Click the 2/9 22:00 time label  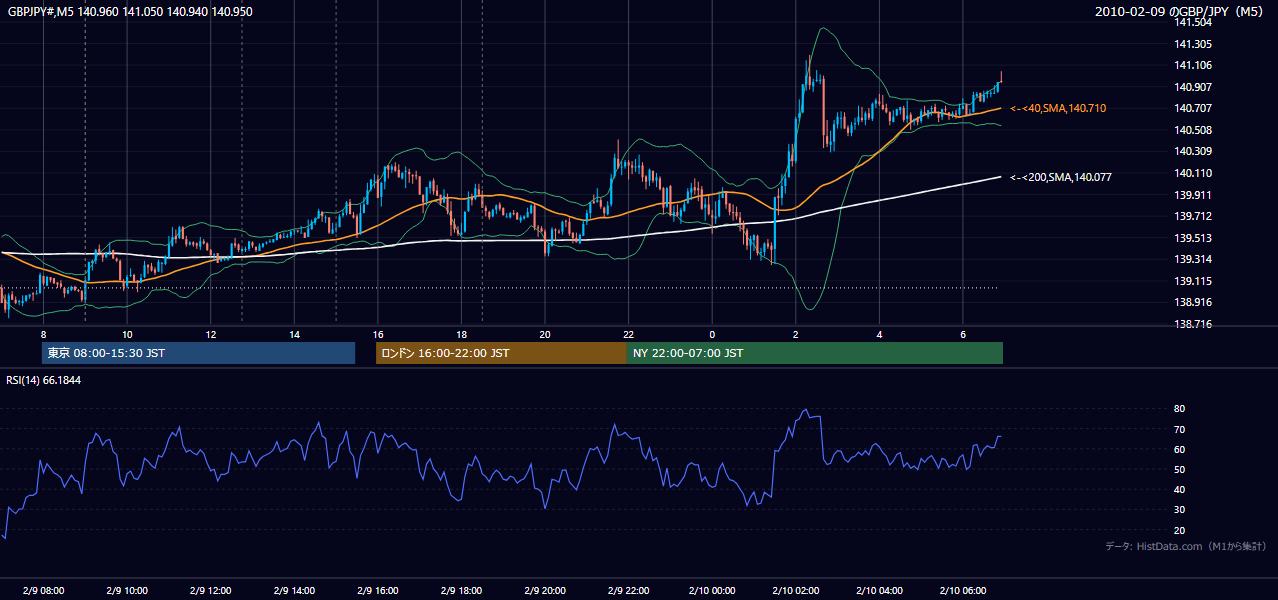pyautogui.click(x=628, y=591)
